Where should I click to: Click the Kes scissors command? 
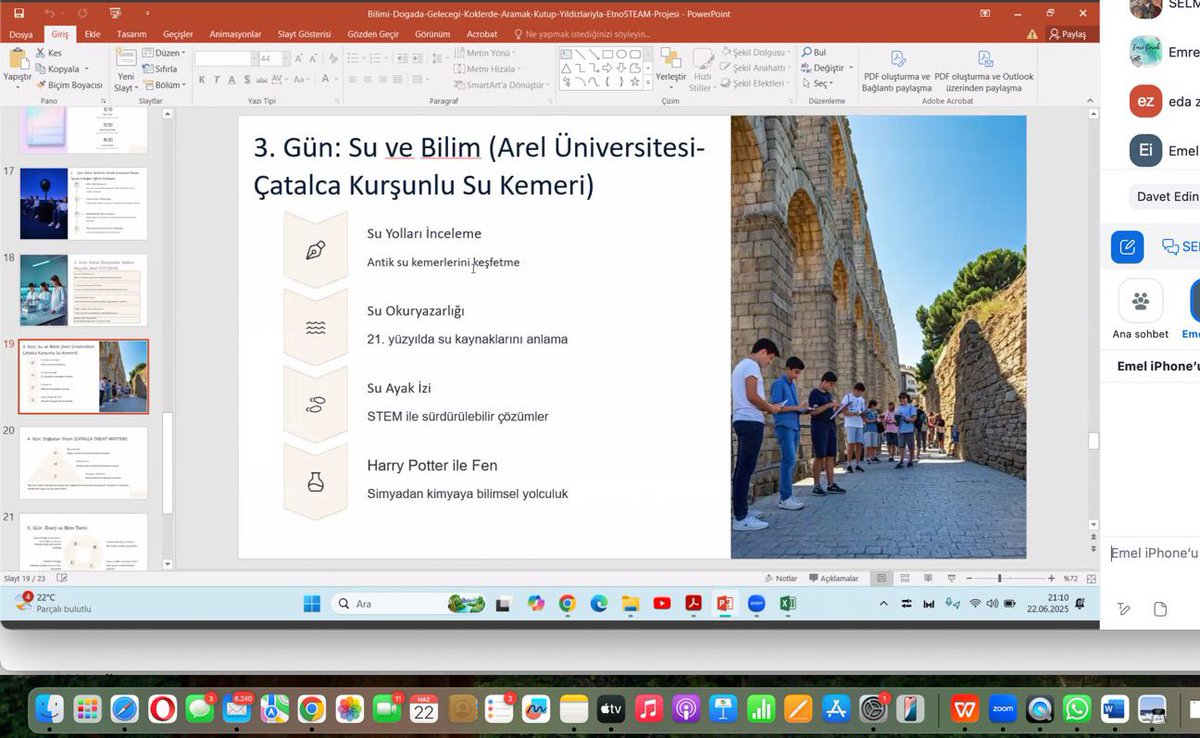click(48, 53)
